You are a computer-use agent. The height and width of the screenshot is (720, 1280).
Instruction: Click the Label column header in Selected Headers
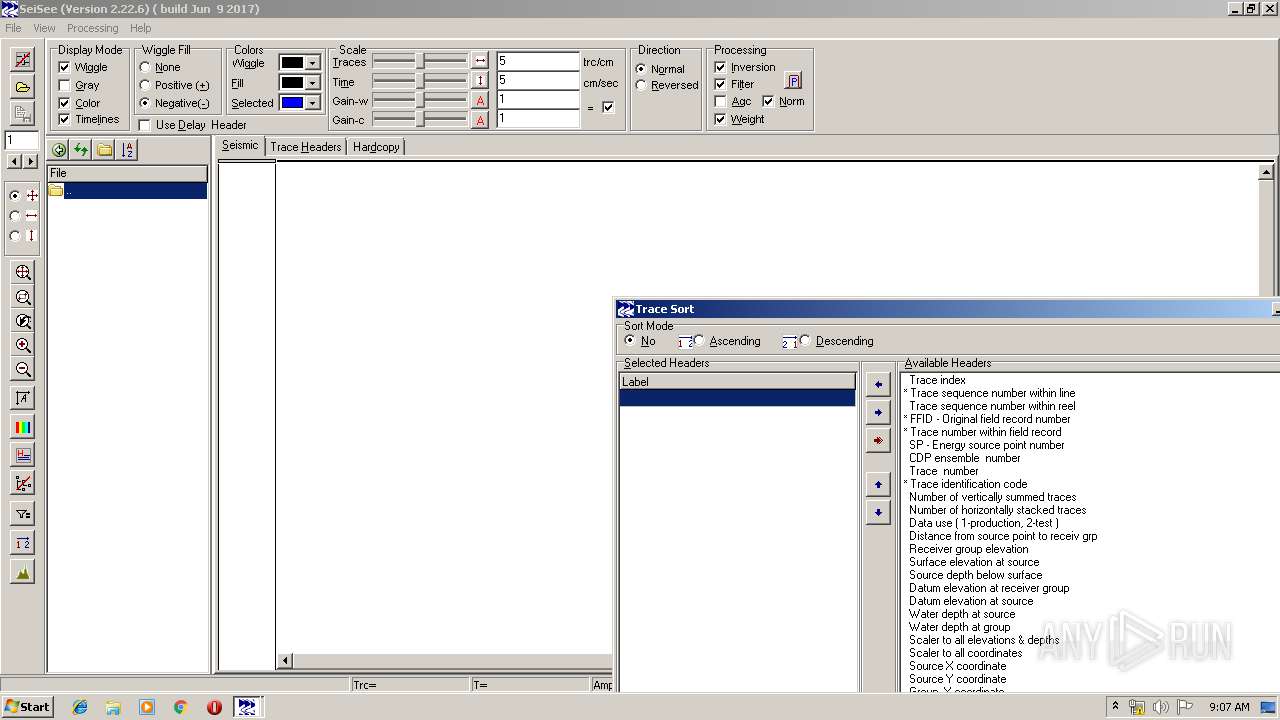(x=737, y=381)
